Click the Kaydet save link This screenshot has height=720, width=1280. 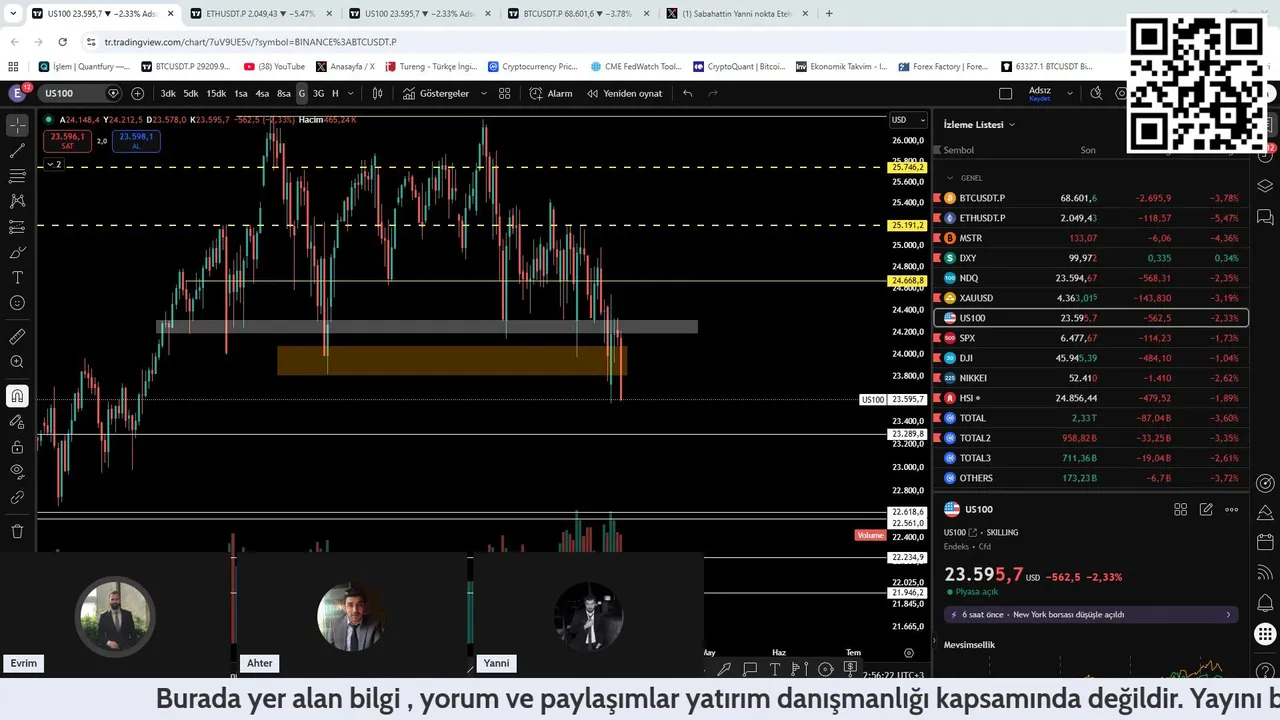[1040, 99]
